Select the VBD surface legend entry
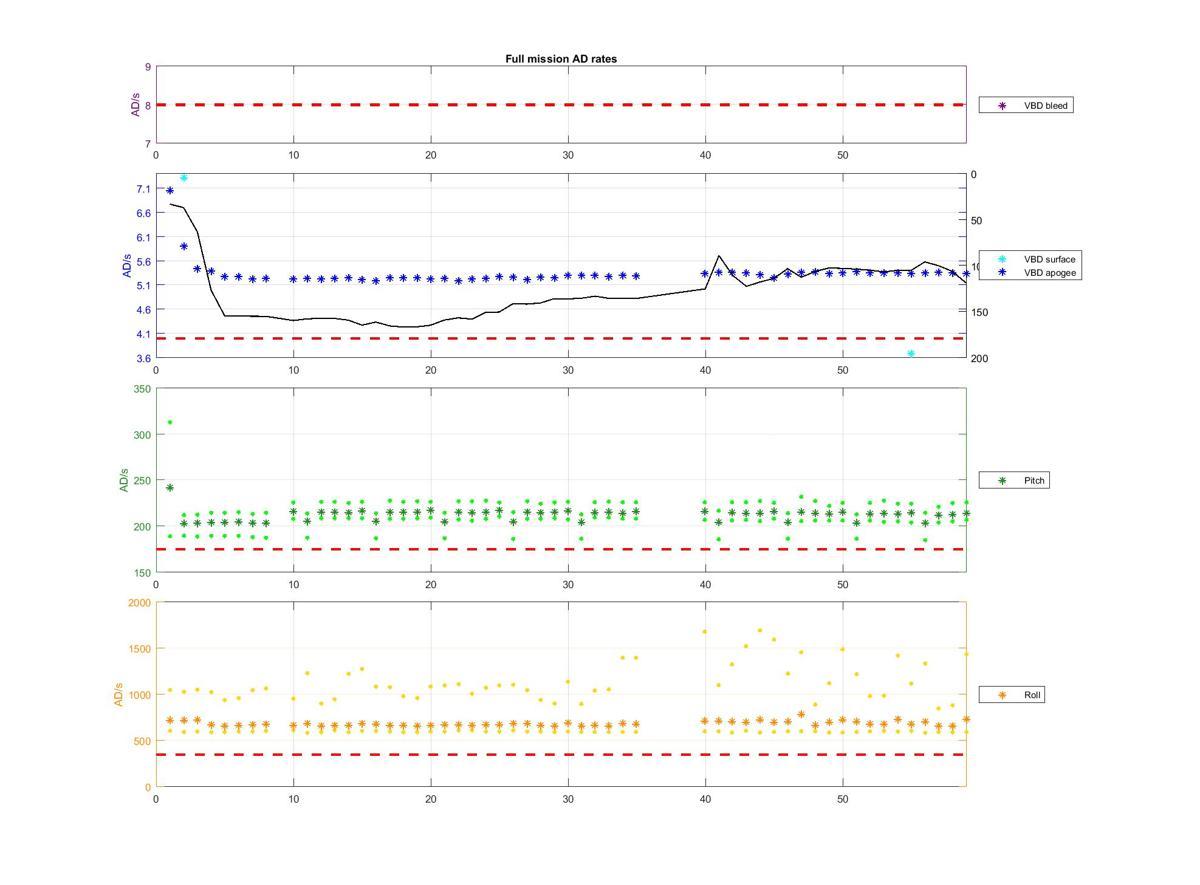The height and width of the screenshot is (885, 1200). (x=1032, y=259)
